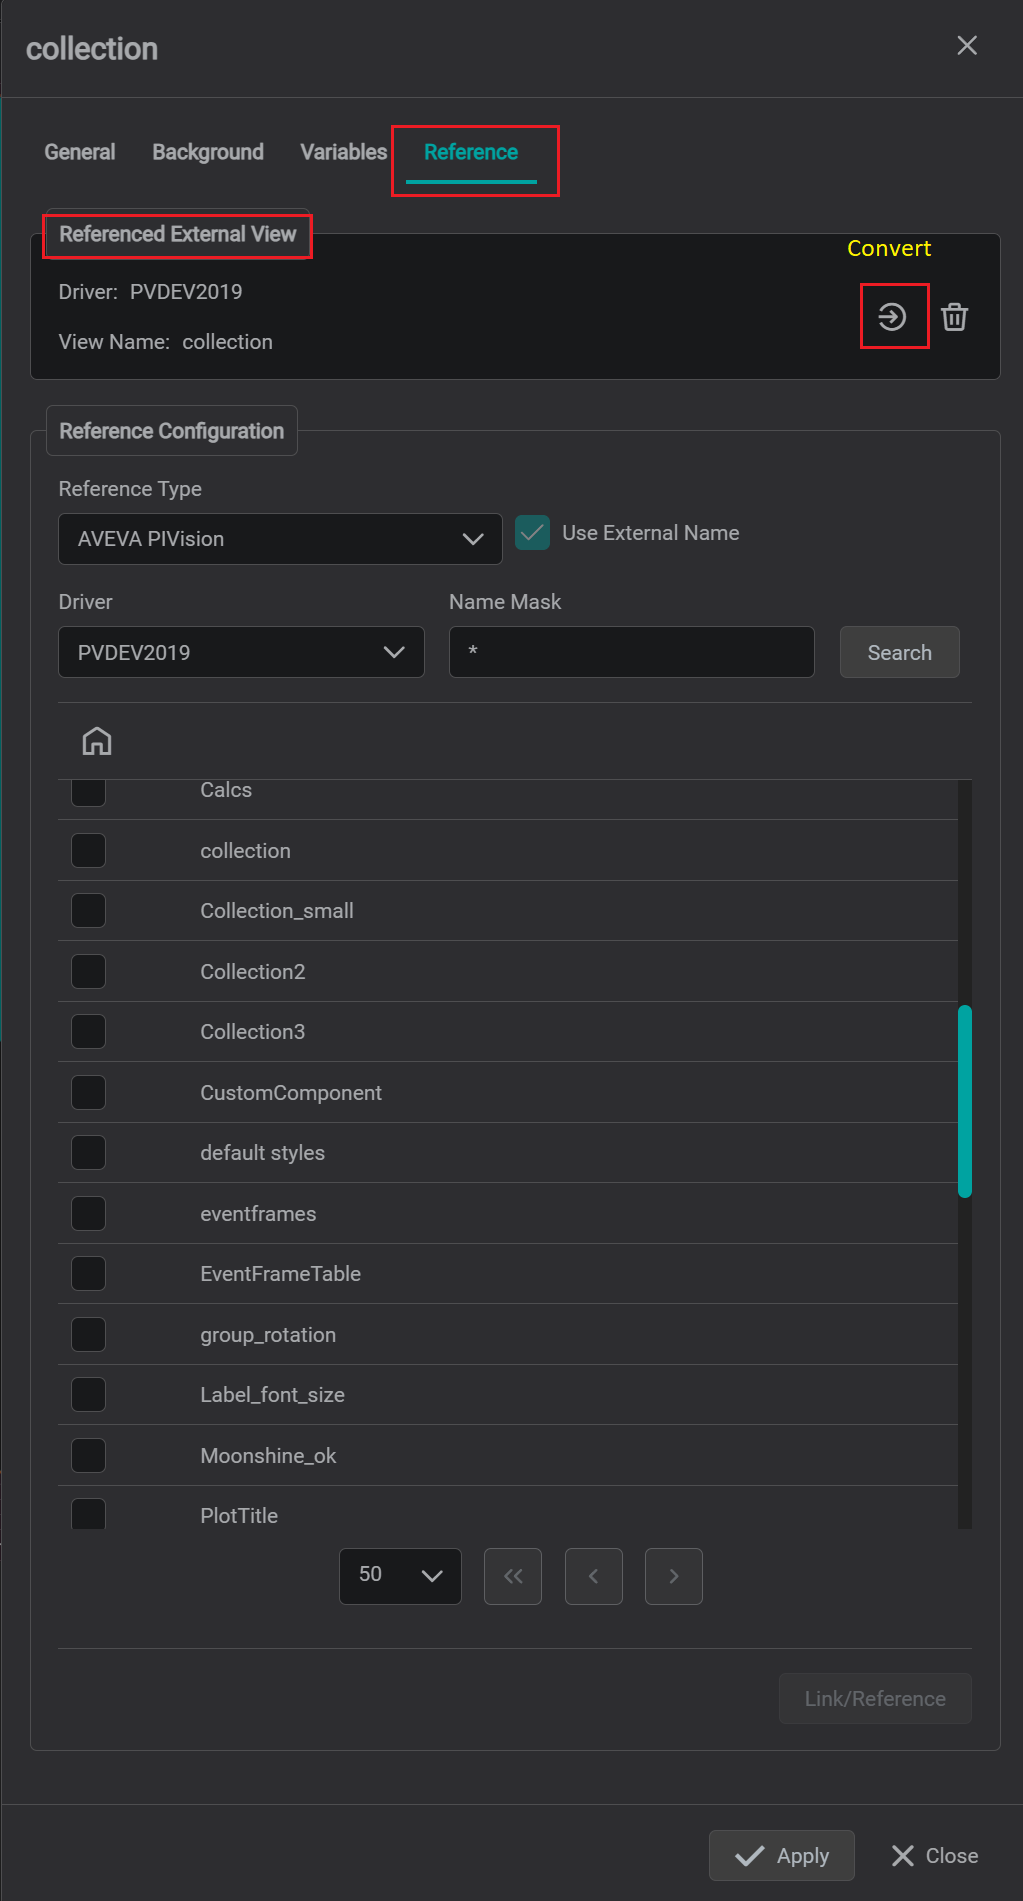
Task: Select the eventframes checkbox
Action: click(89, 1214)
